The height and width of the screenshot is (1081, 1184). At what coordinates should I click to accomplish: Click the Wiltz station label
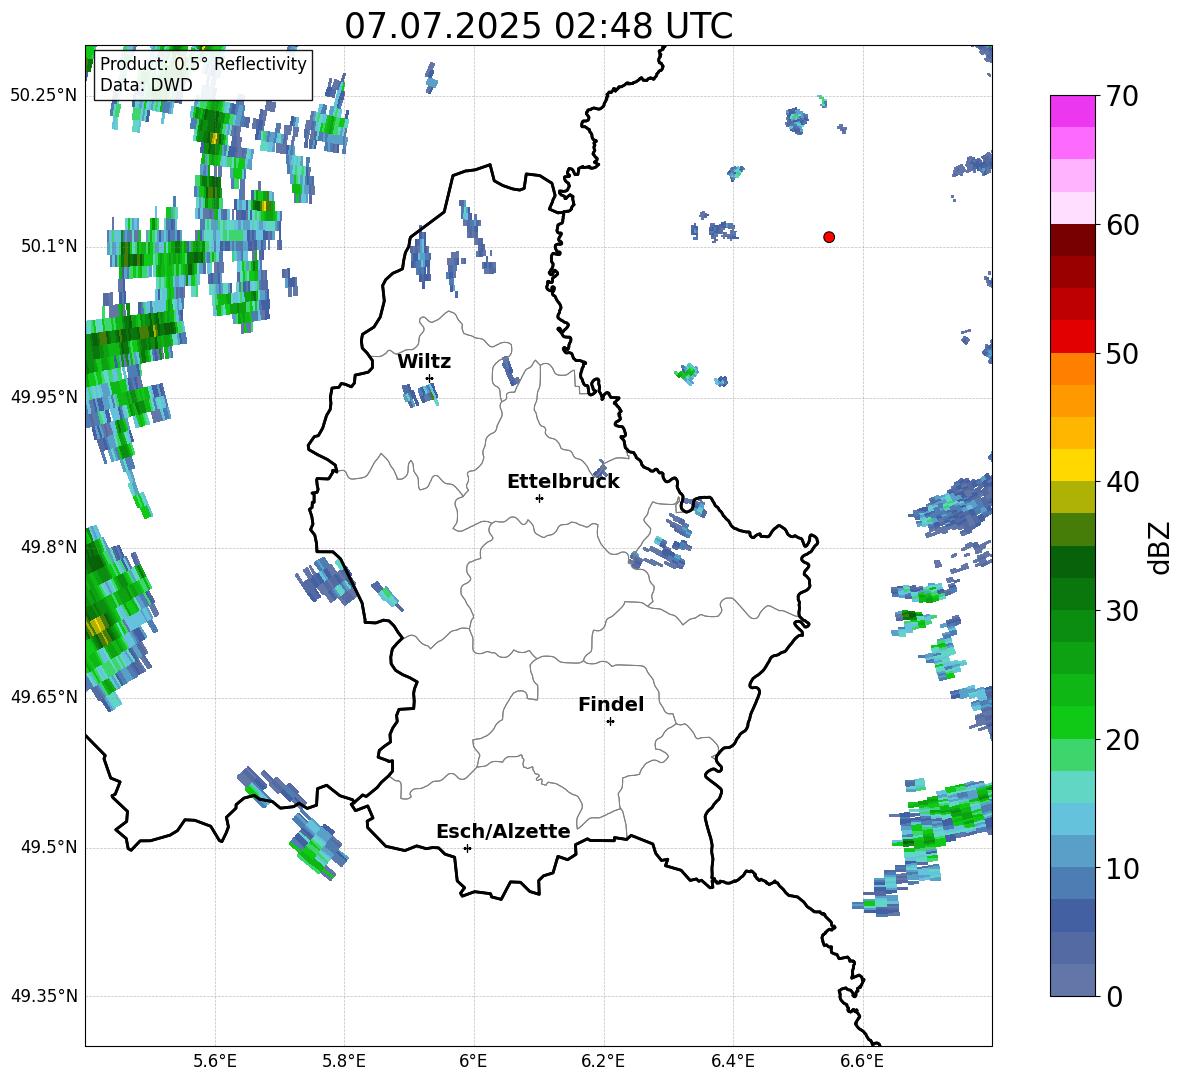(x=424, y=362)
